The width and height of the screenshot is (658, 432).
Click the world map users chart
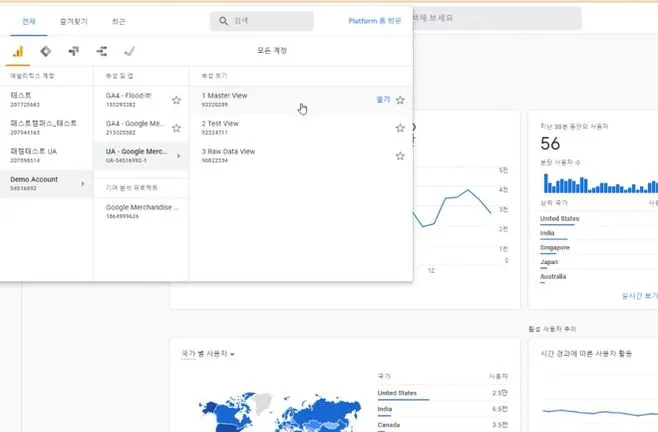(x=279, y=412)
